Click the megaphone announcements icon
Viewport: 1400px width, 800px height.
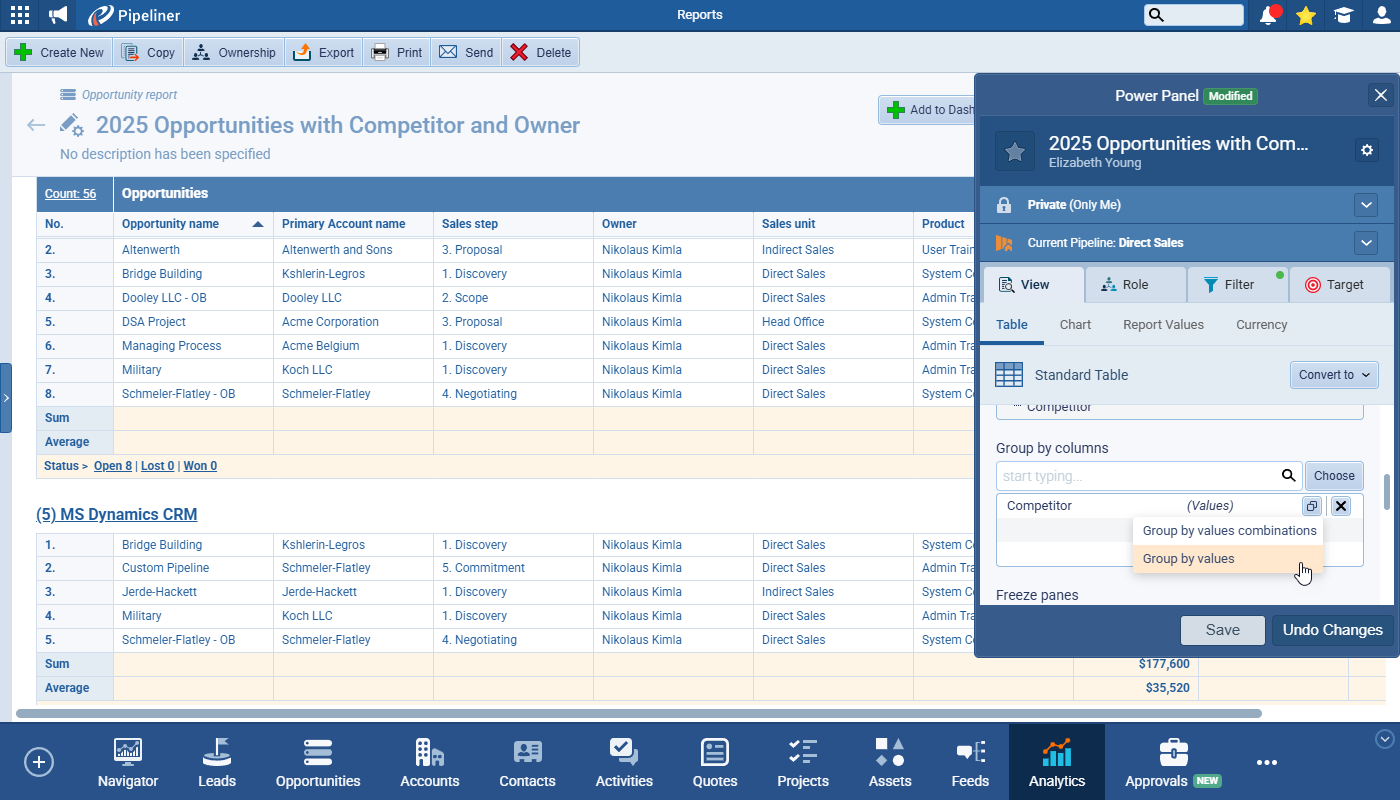click(x=59, y=15)
